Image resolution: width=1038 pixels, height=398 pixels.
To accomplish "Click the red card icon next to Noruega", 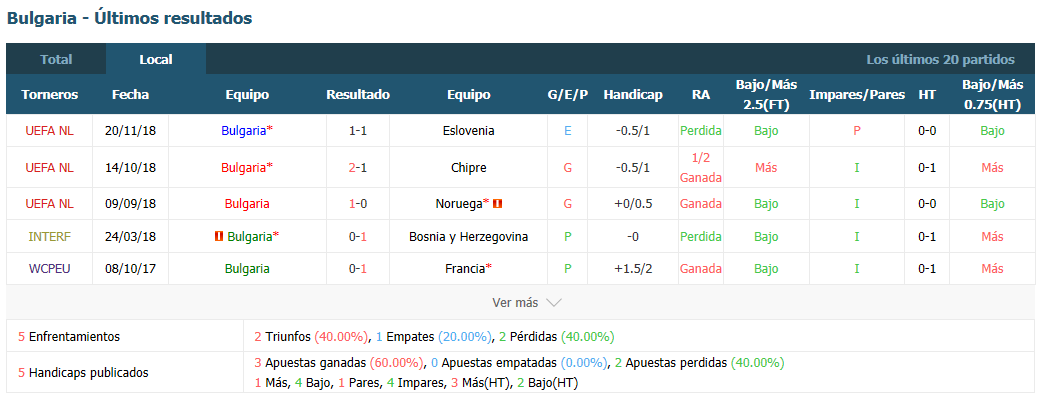I will [x=498, y=204].
